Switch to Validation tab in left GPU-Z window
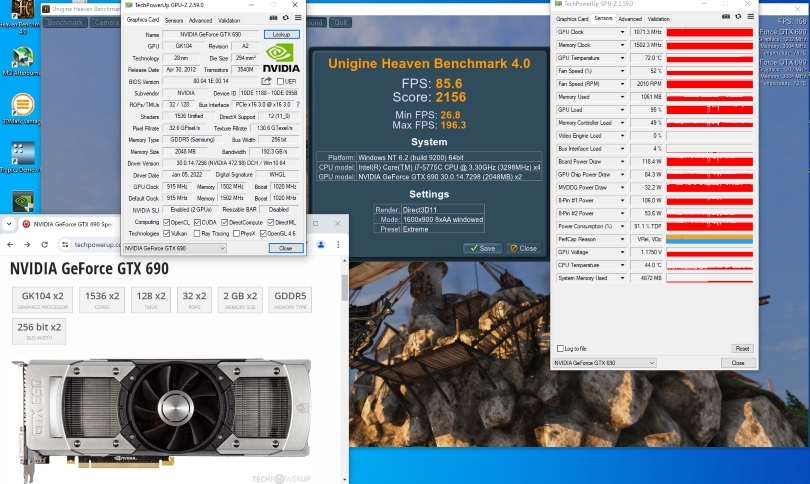This screenshot has width=810, height=484. click(x=229, y=20)
